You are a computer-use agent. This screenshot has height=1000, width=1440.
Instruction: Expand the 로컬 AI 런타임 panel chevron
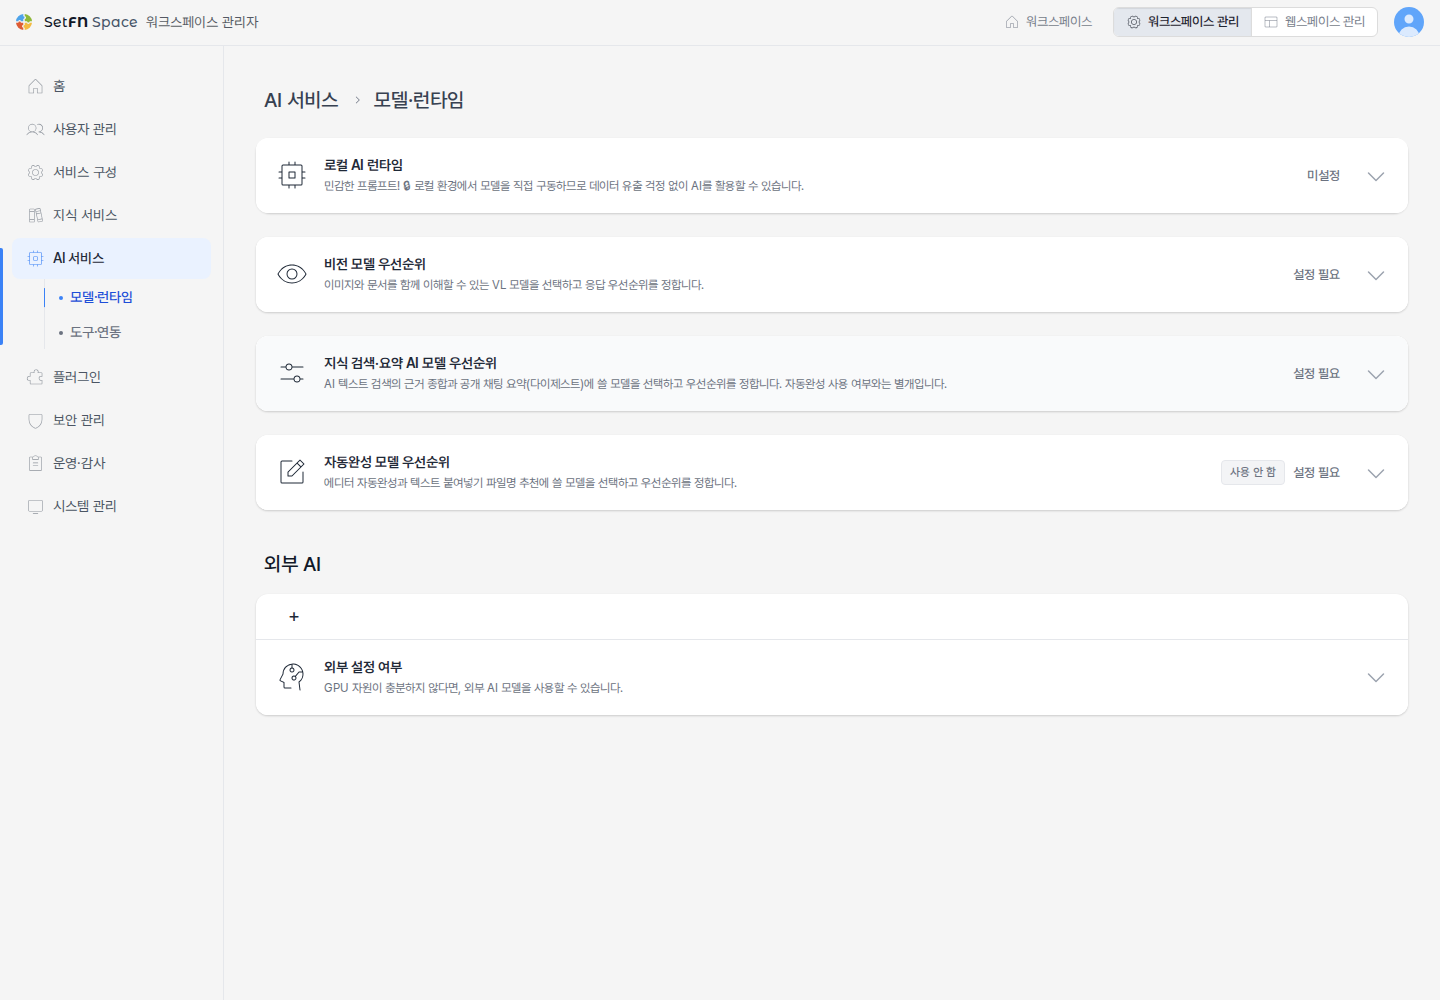click(x=1376, y=176)
